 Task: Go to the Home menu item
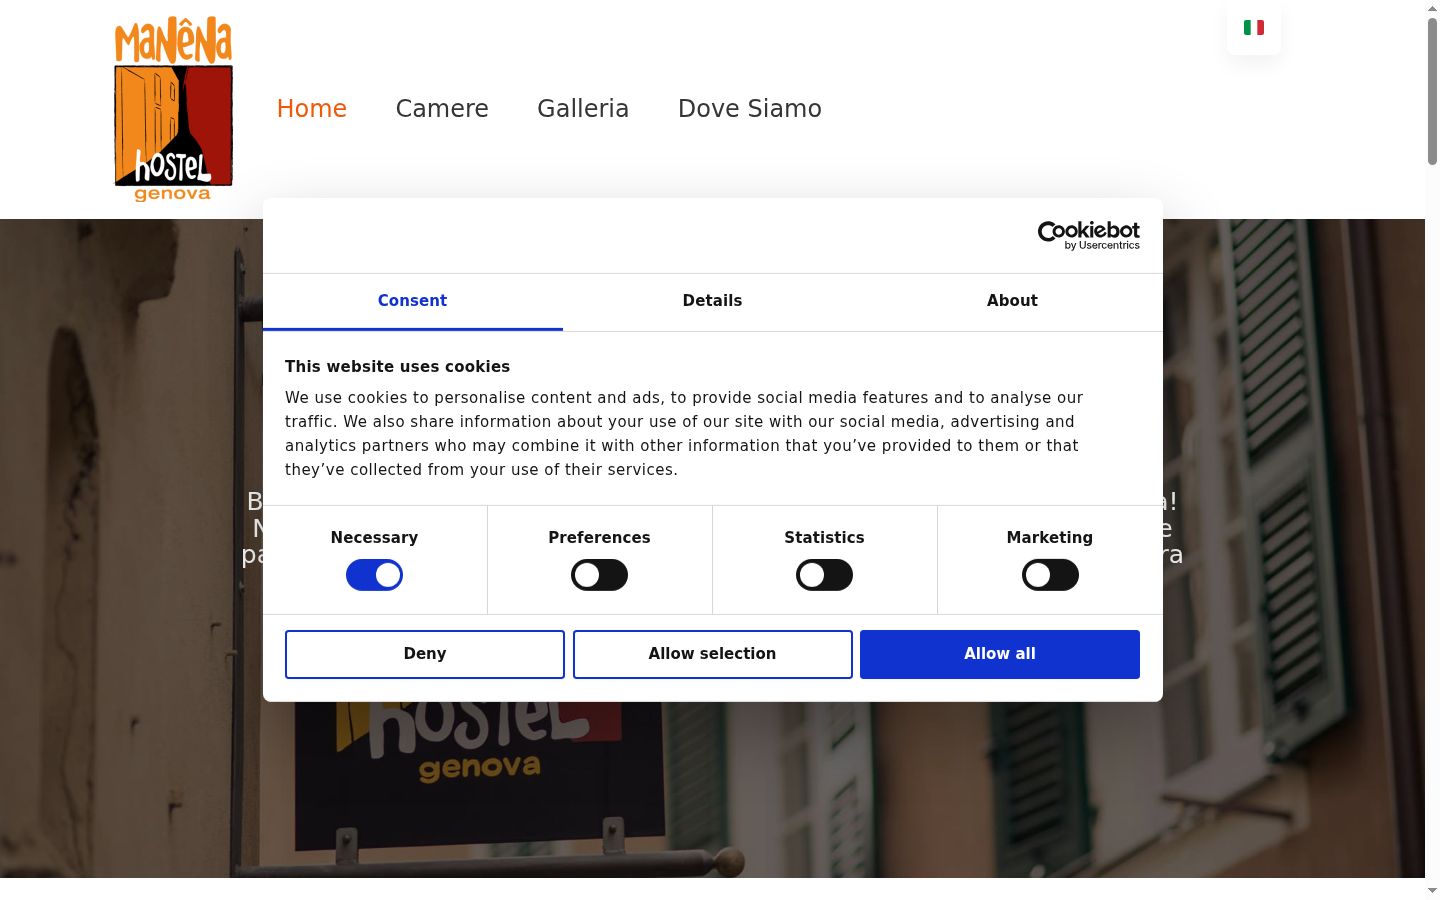click(x=312, y=109)
